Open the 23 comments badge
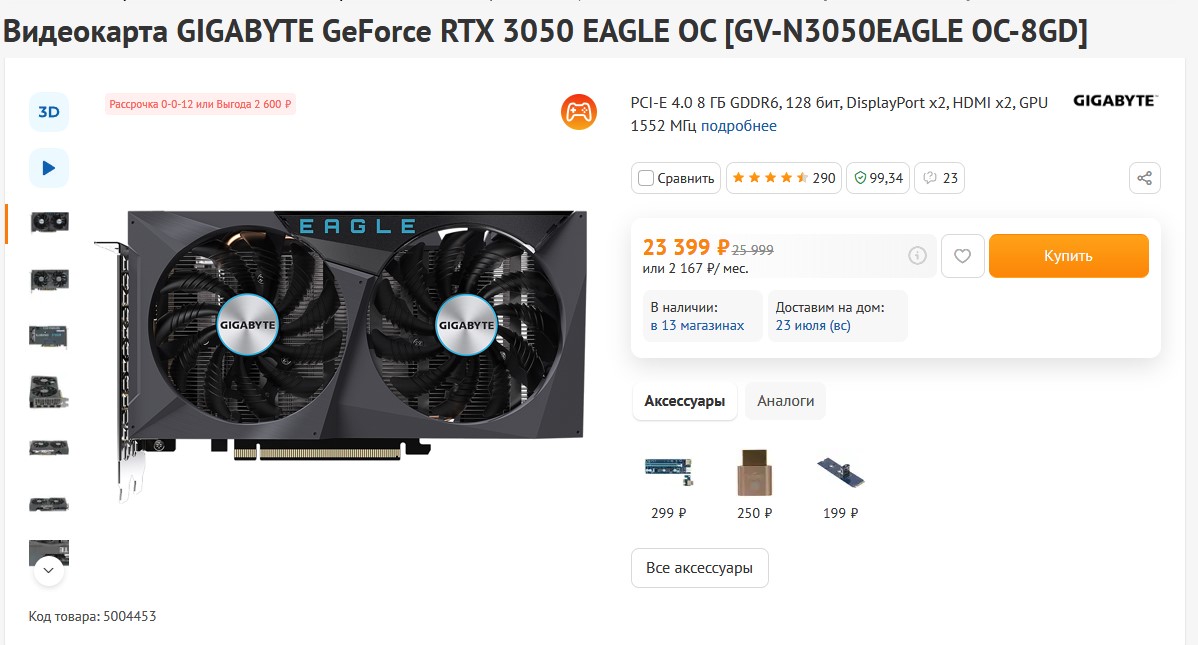The image size is (1198, 645). point(939,178)
